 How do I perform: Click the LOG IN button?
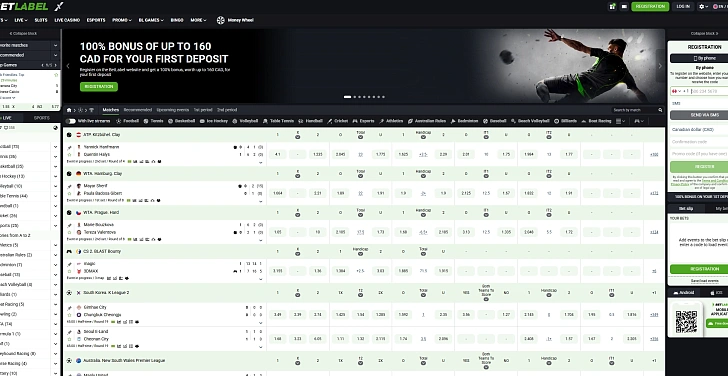tap(683, 6)
